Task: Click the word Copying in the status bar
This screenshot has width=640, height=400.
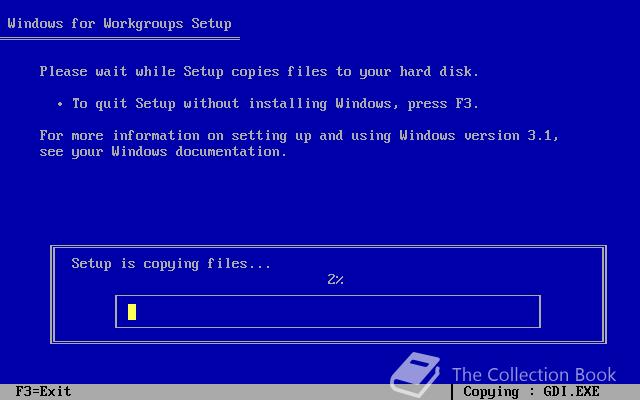Action: pos(491,392)
